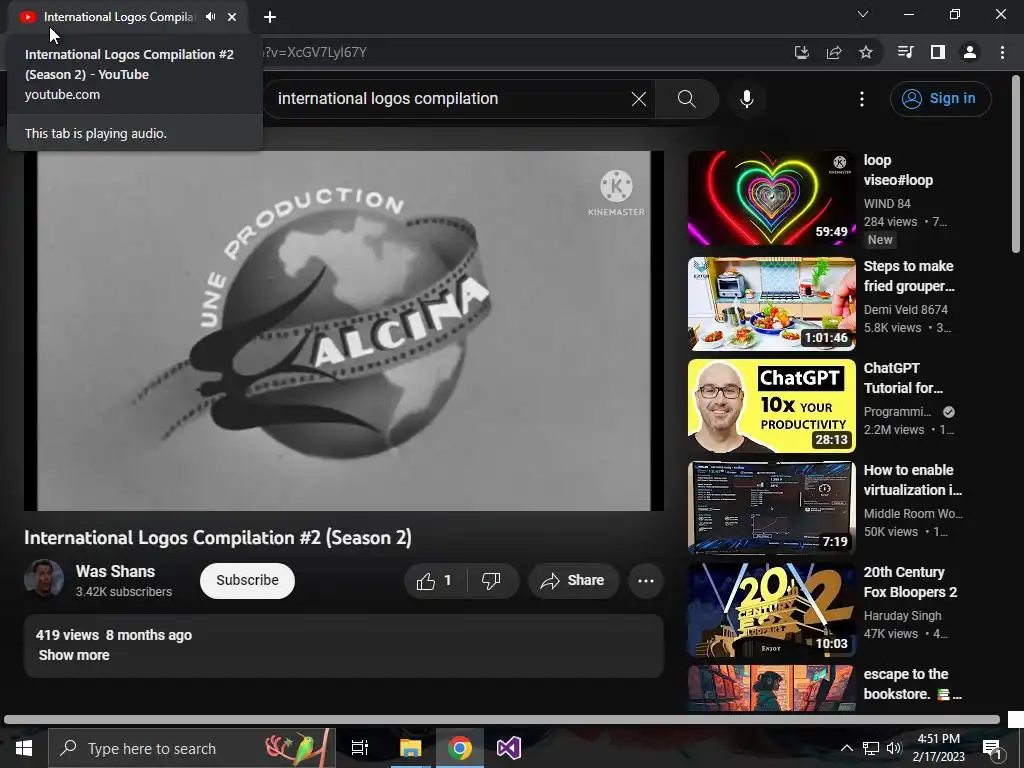The height and width of the screenshot is (768, 1024).
Task: Click the video title International Logos Compilation #2
Action: tap(218, 537)
